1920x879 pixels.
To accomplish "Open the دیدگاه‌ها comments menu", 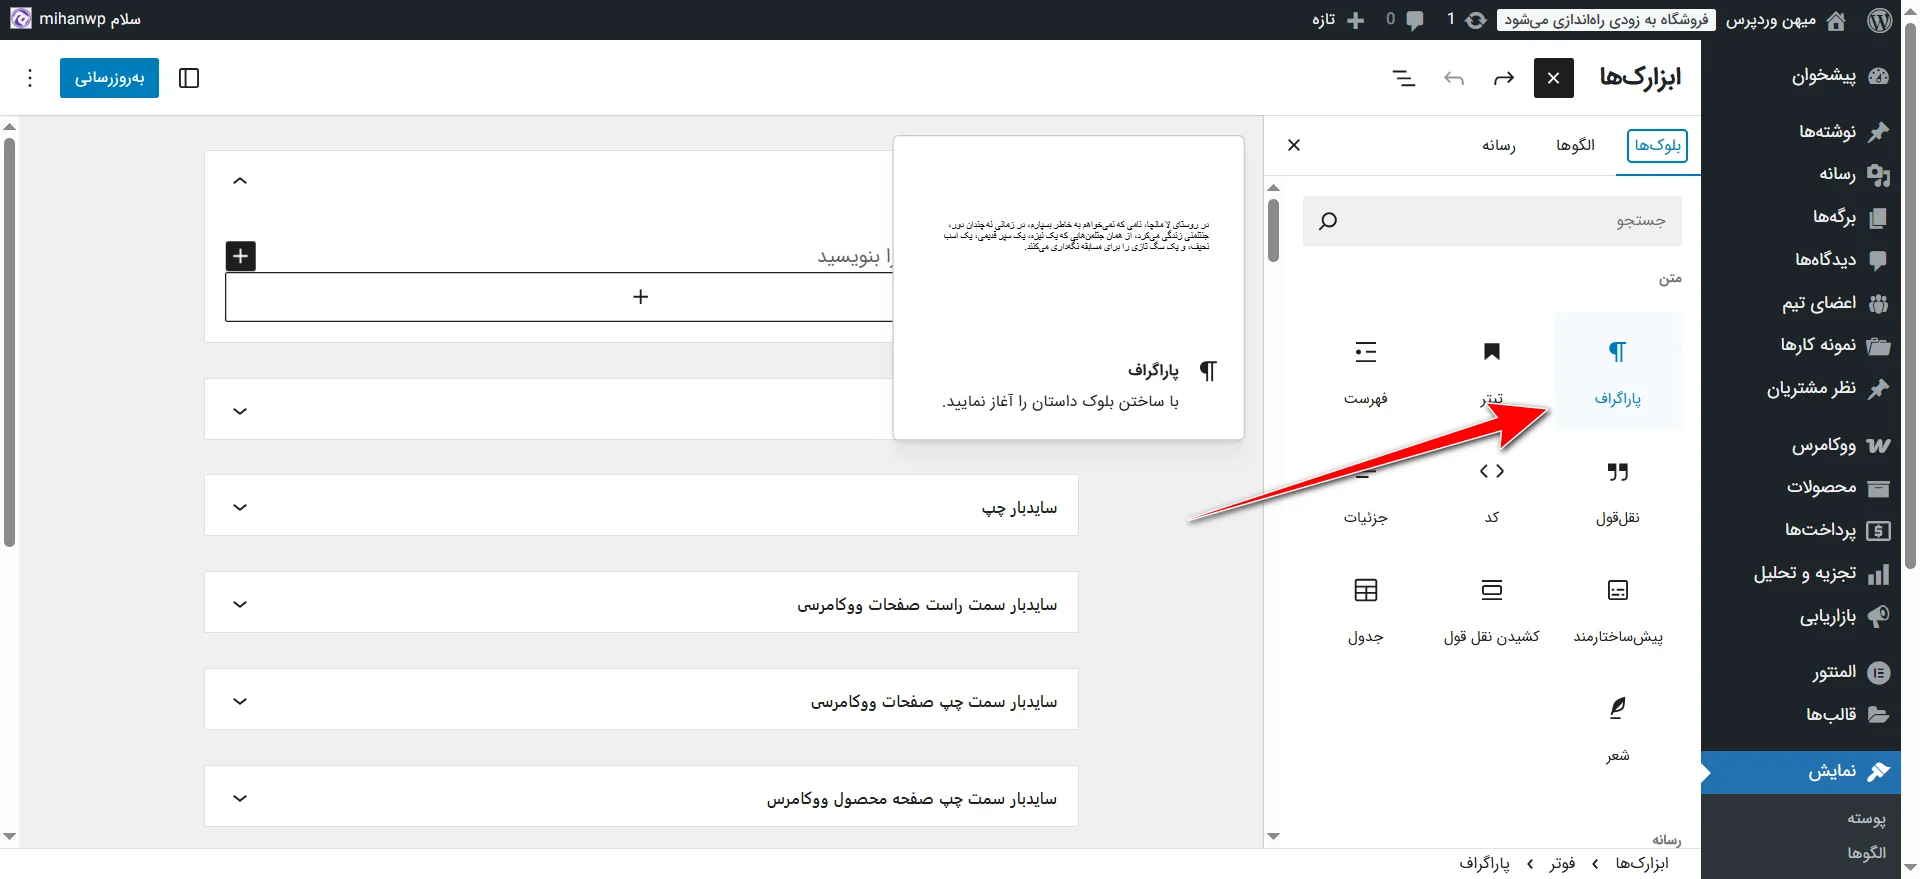I will [x=1801, y=259].
